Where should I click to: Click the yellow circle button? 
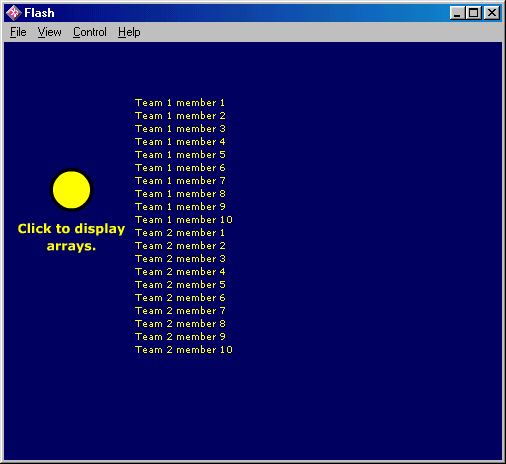[71, 190]
